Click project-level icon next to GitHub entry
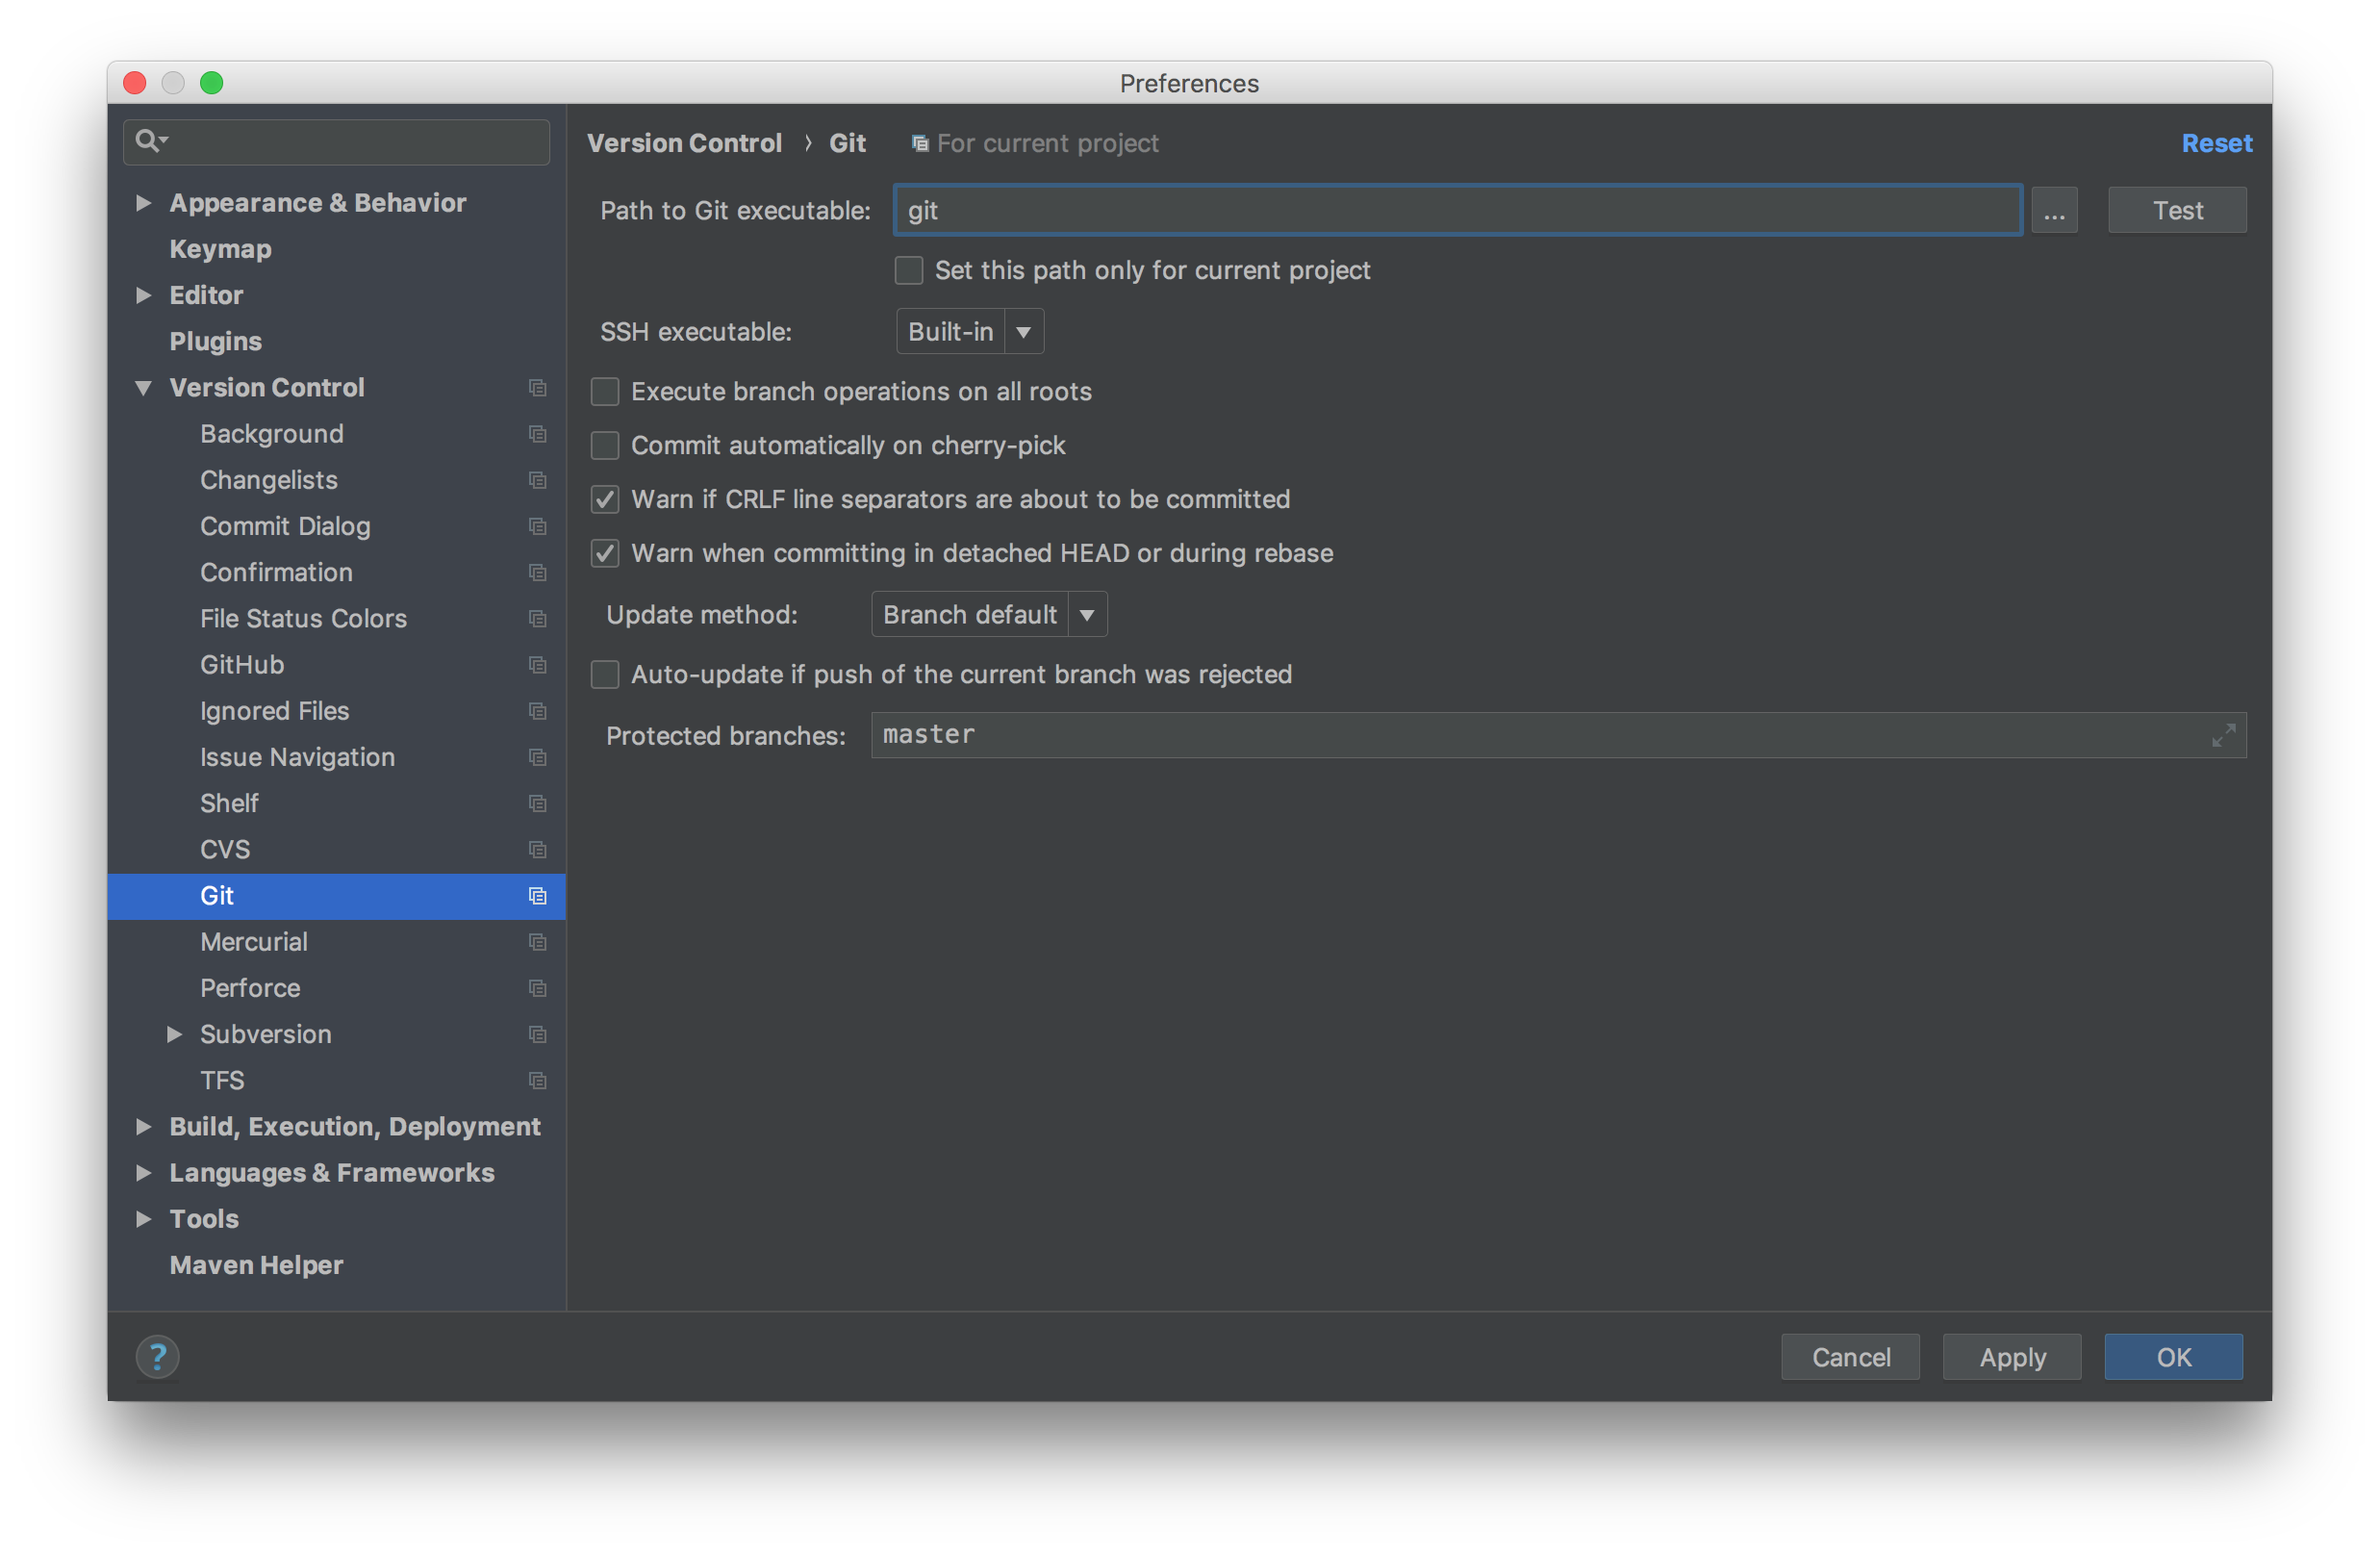Image resolution: width=2380 pixels, height=1555 pixels. tap(538, 665)
